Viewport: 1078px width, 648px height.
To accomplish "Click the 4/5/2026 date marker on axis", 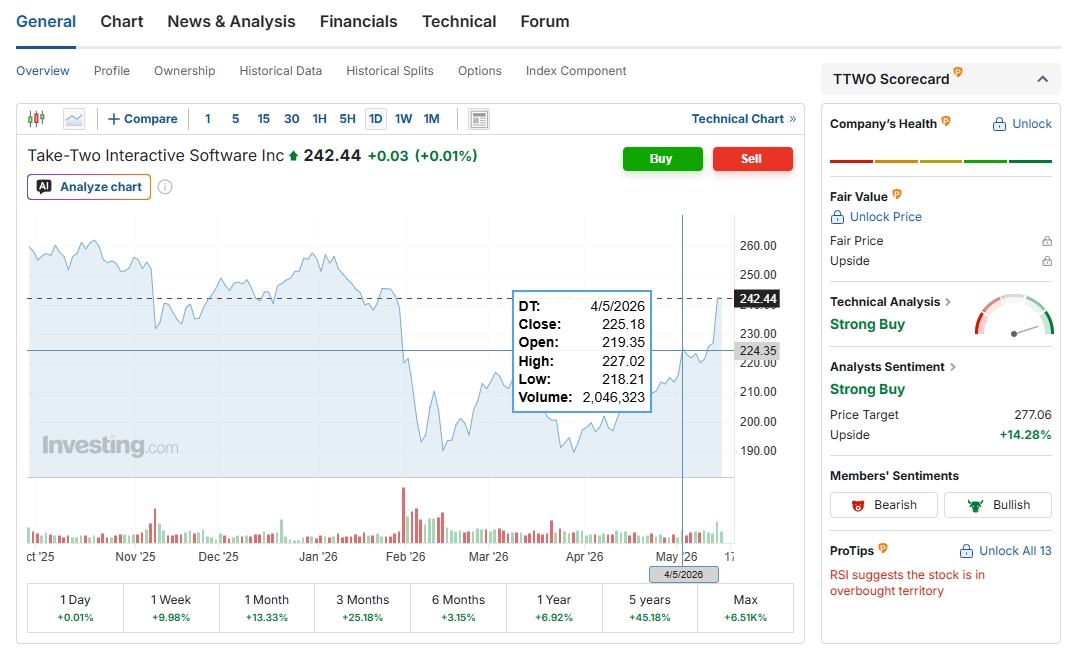I will coord(684,574).
